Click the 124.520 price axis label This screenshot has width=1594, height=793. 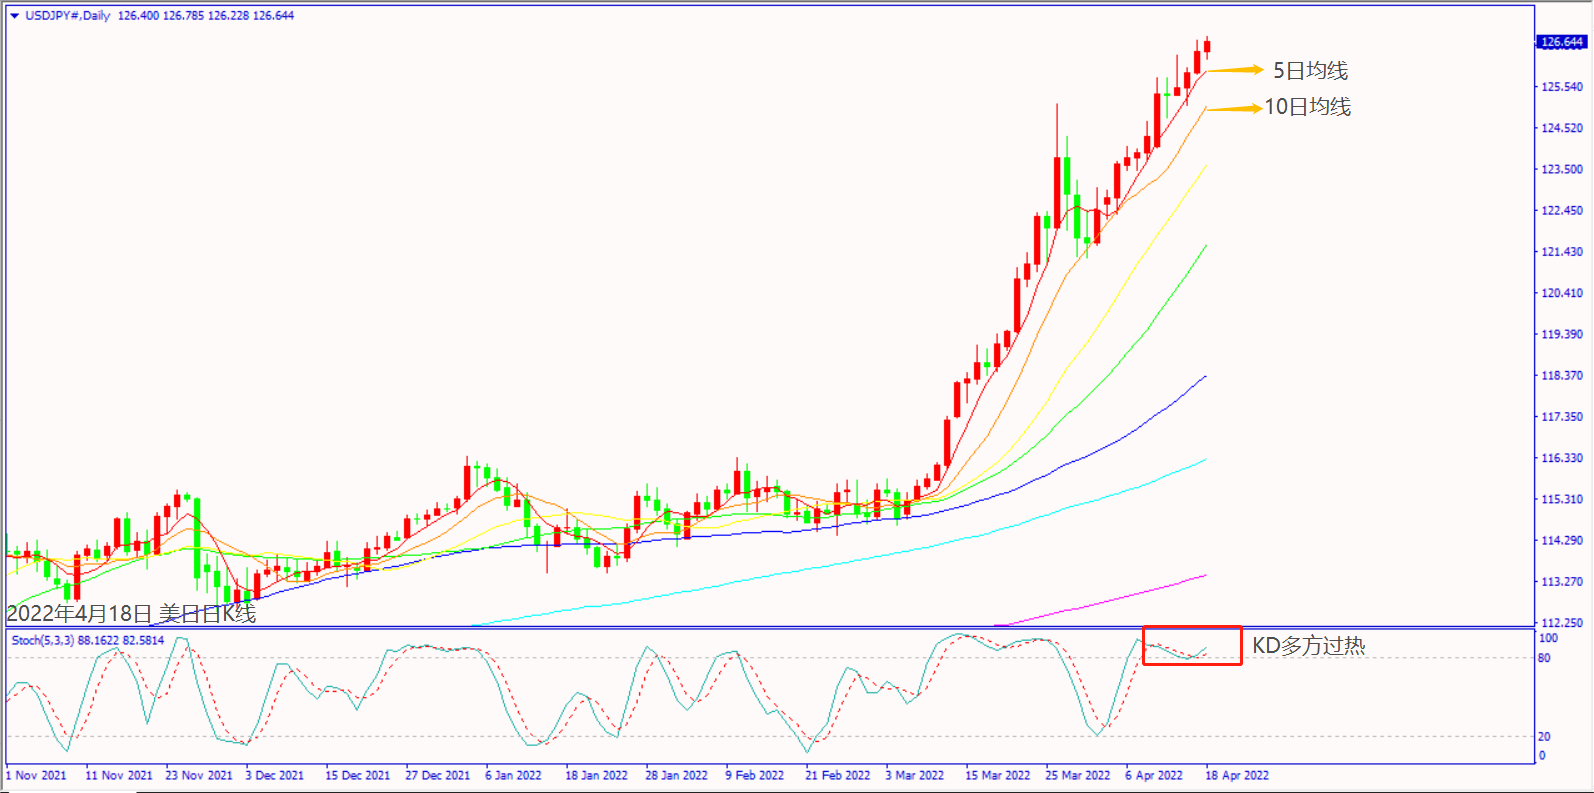click(1562, 128)
